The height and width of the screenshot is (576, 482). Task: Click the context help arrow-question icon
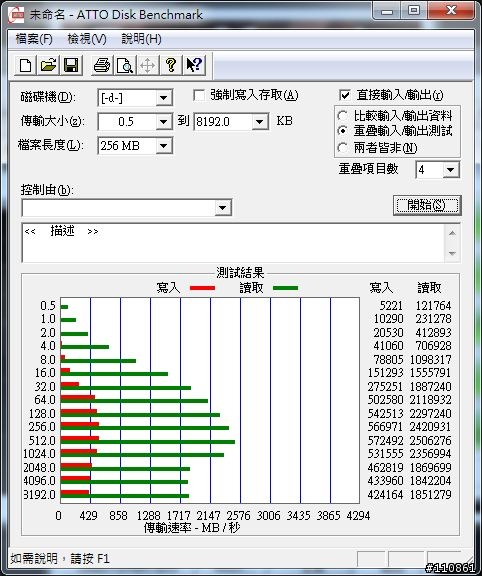click(x=194, y=66)
